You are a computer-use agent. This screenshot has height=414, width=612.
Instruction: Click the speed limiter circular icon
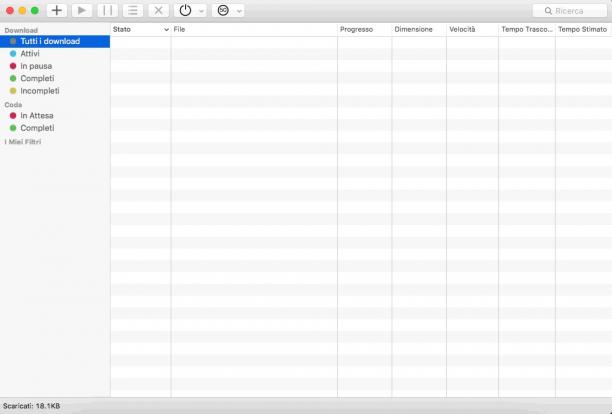click(x=223, y=11)
